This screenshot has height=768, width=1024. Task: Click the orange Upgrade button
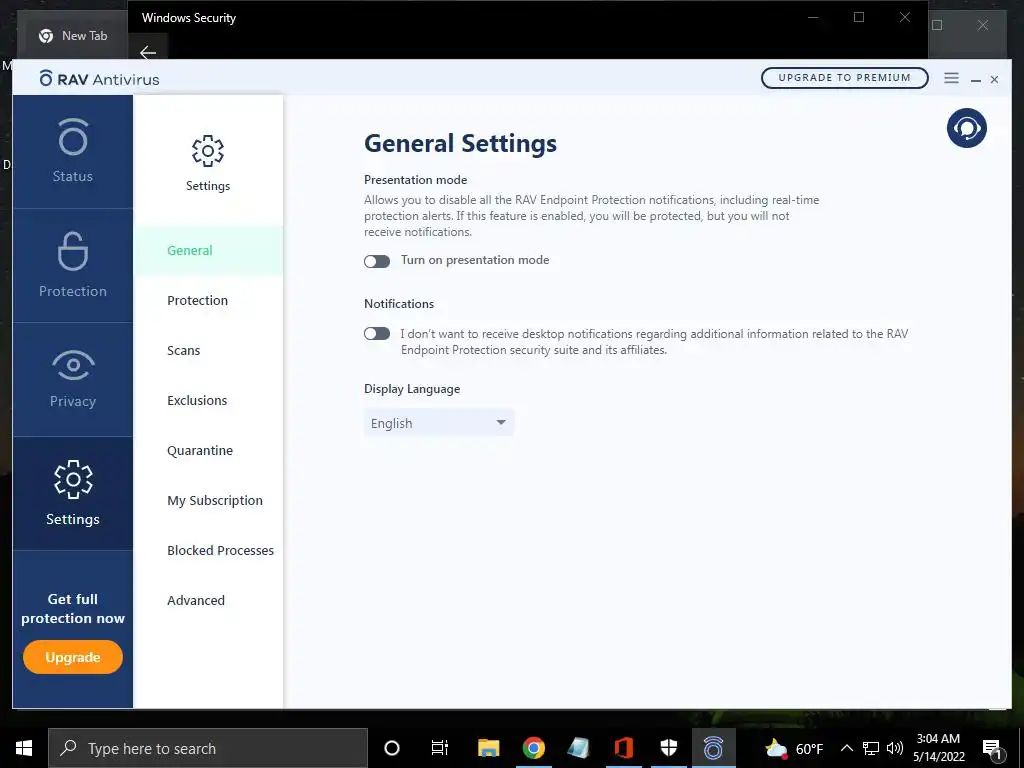coord(72,657)
